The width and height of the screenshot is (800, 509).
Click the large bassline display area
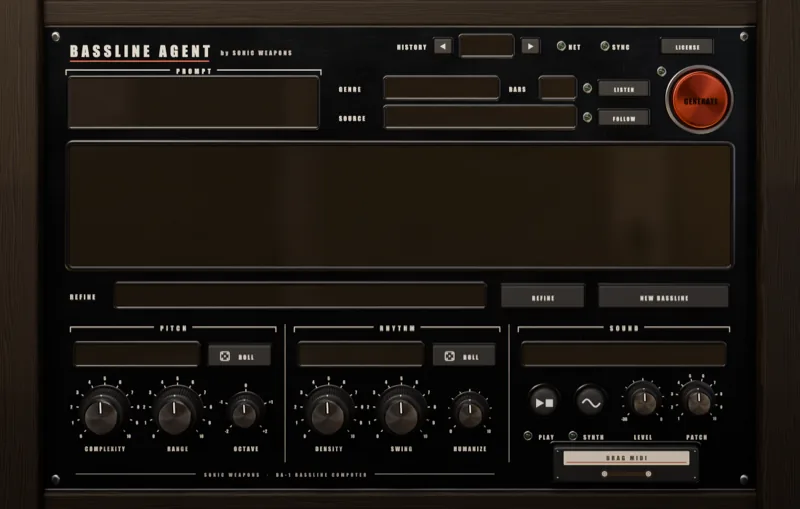coord(400,205)
